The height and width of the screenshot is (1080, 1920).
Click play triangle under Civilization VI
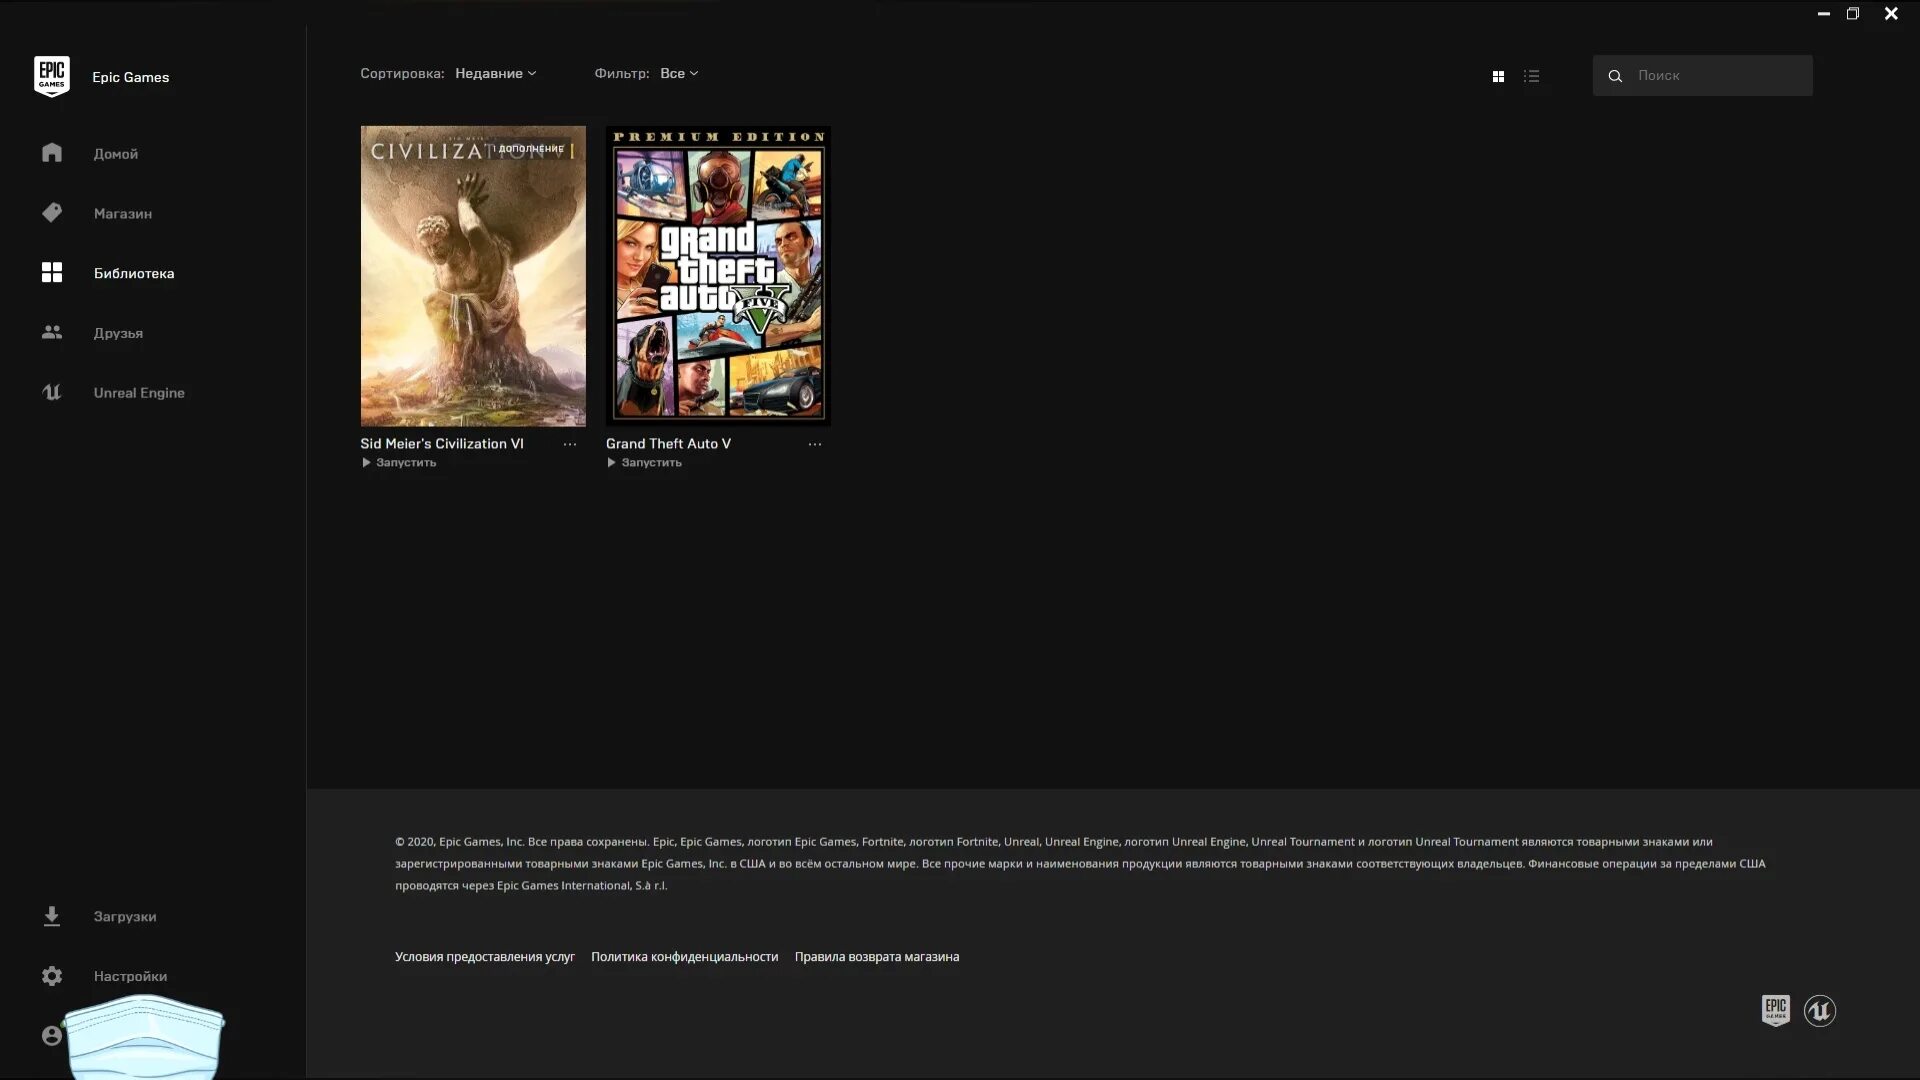pyautogui.click(x=366, y=462)
